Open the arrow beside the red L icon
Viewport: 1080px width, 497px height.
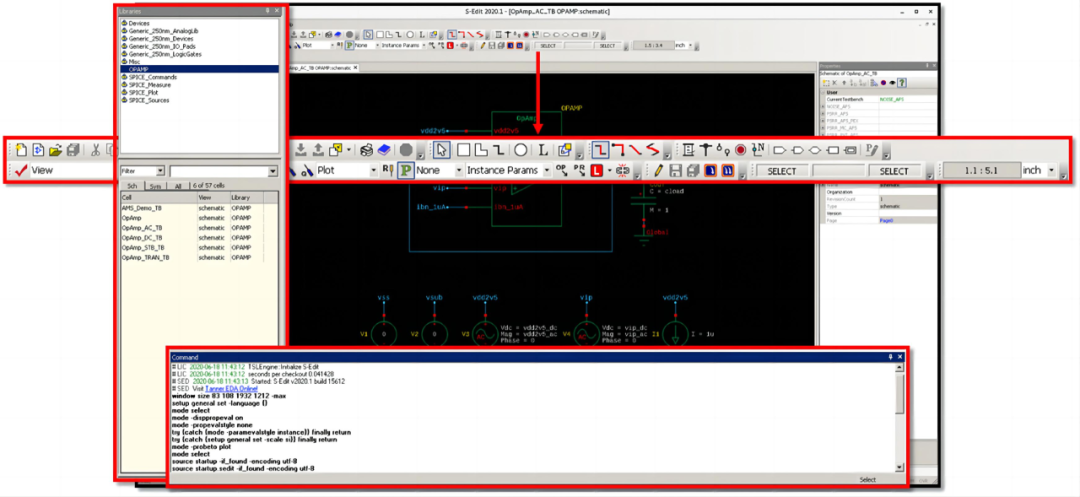click(610, 170)
